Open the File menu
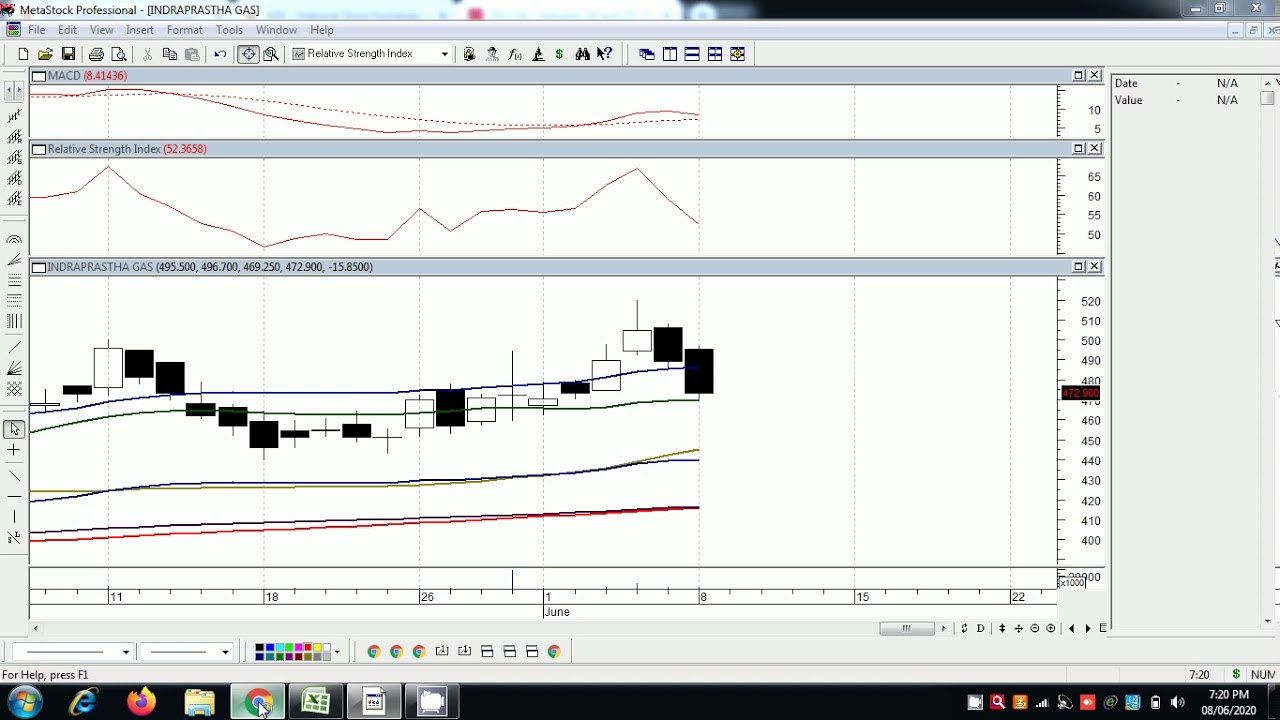 (37, 30)
